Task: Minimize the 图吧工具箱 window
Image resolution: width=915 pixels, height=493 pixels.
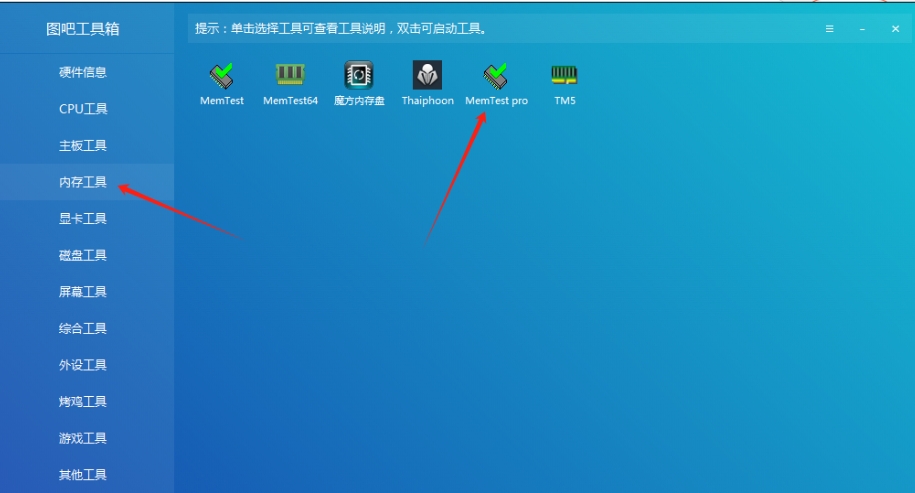Action: [862, 29]
